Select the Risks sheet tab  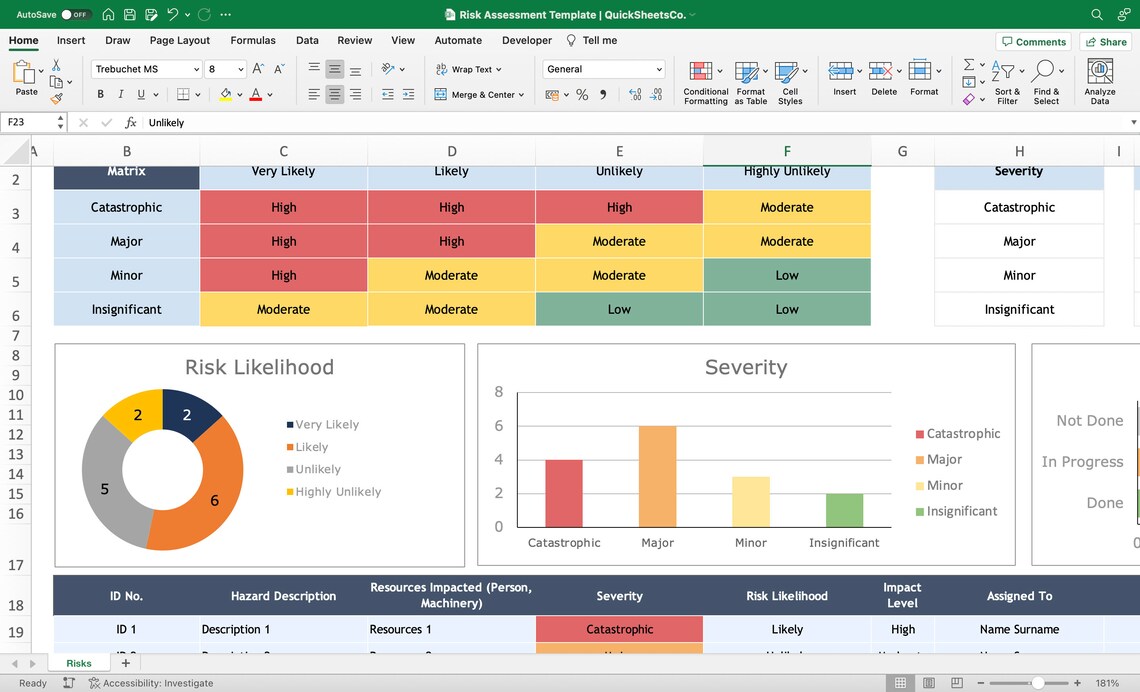[78, 662]
